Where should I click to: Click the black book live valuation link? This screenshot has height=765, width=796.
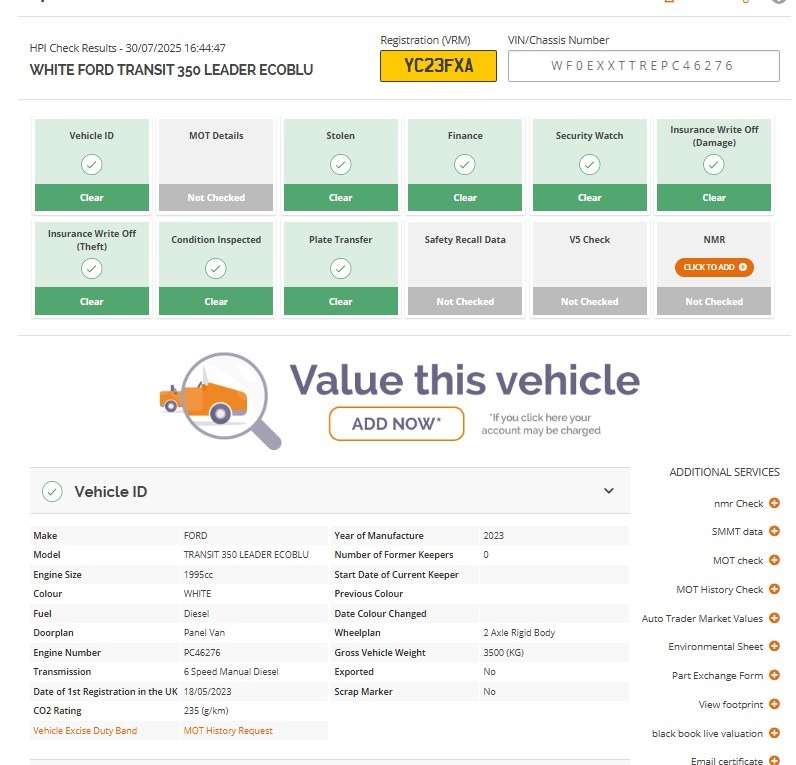[x=707, y=734]
